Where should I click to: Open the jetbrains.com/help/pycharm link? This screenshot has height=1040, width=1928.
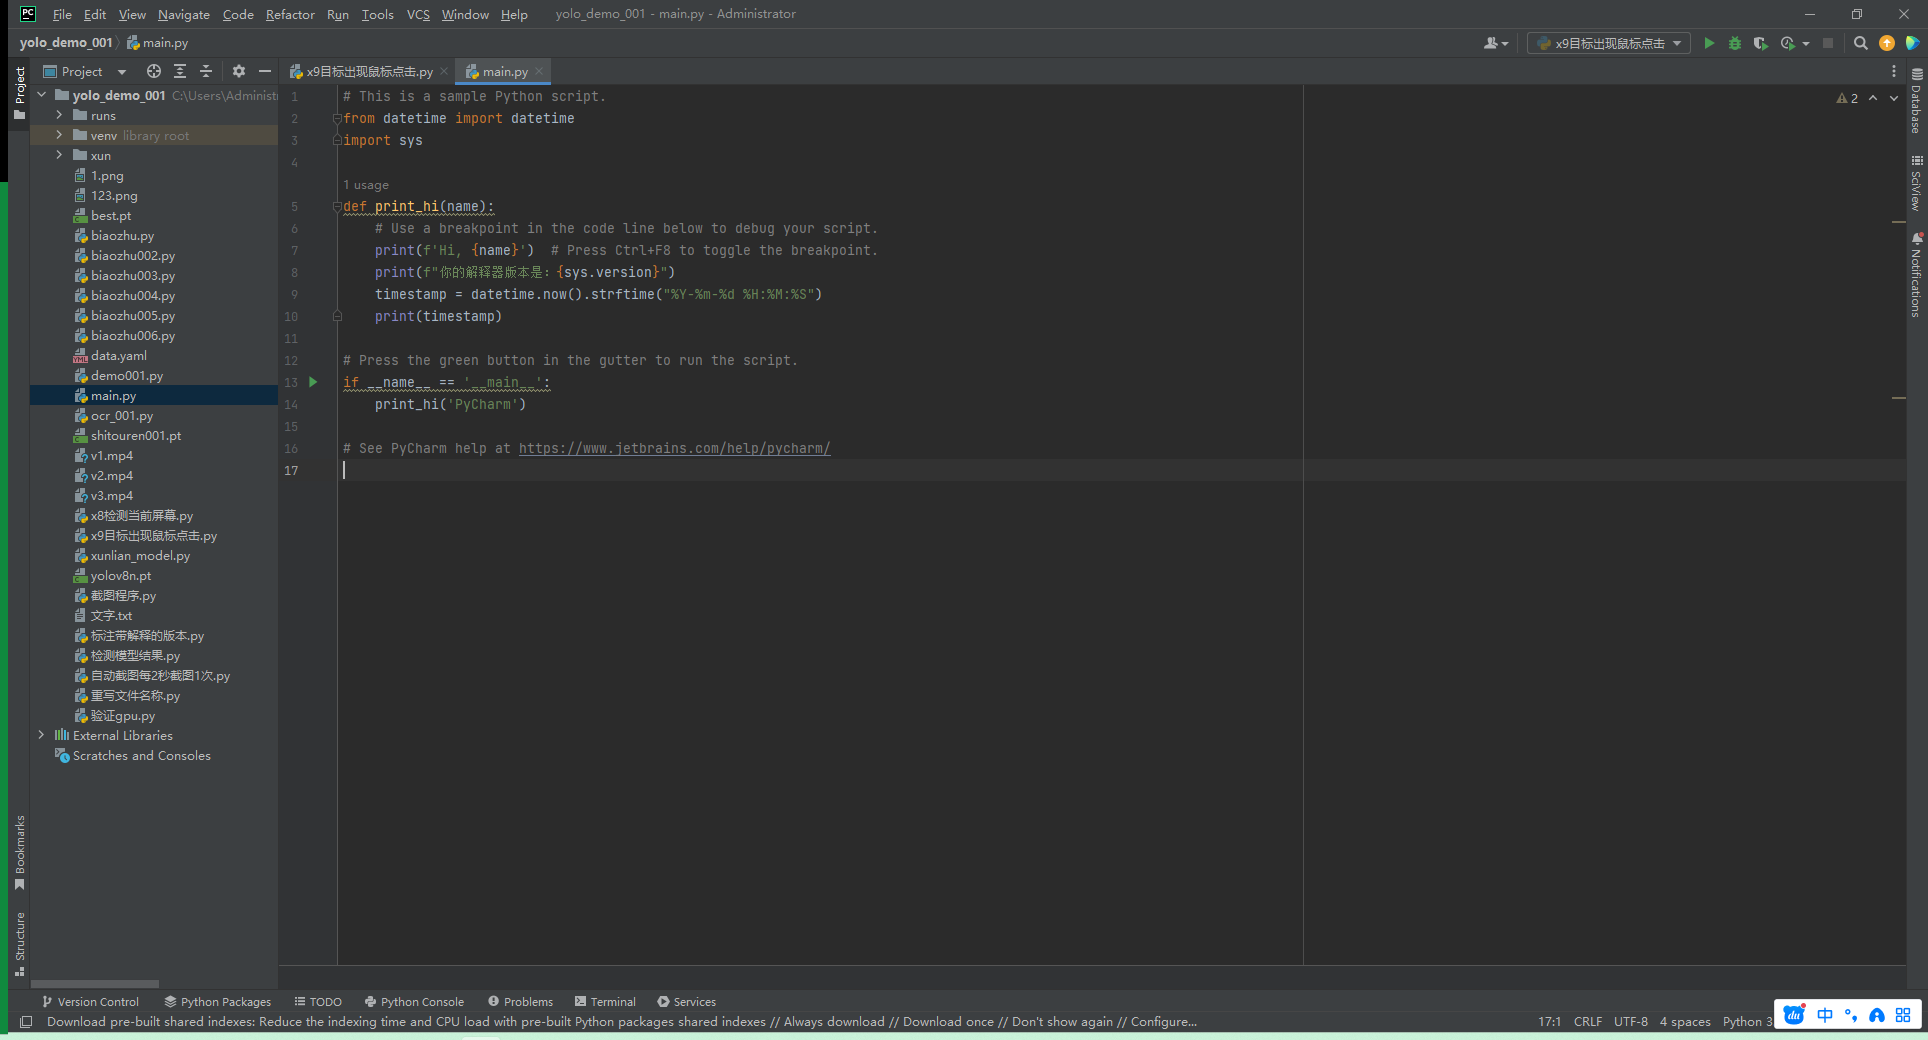pos(674,448)
